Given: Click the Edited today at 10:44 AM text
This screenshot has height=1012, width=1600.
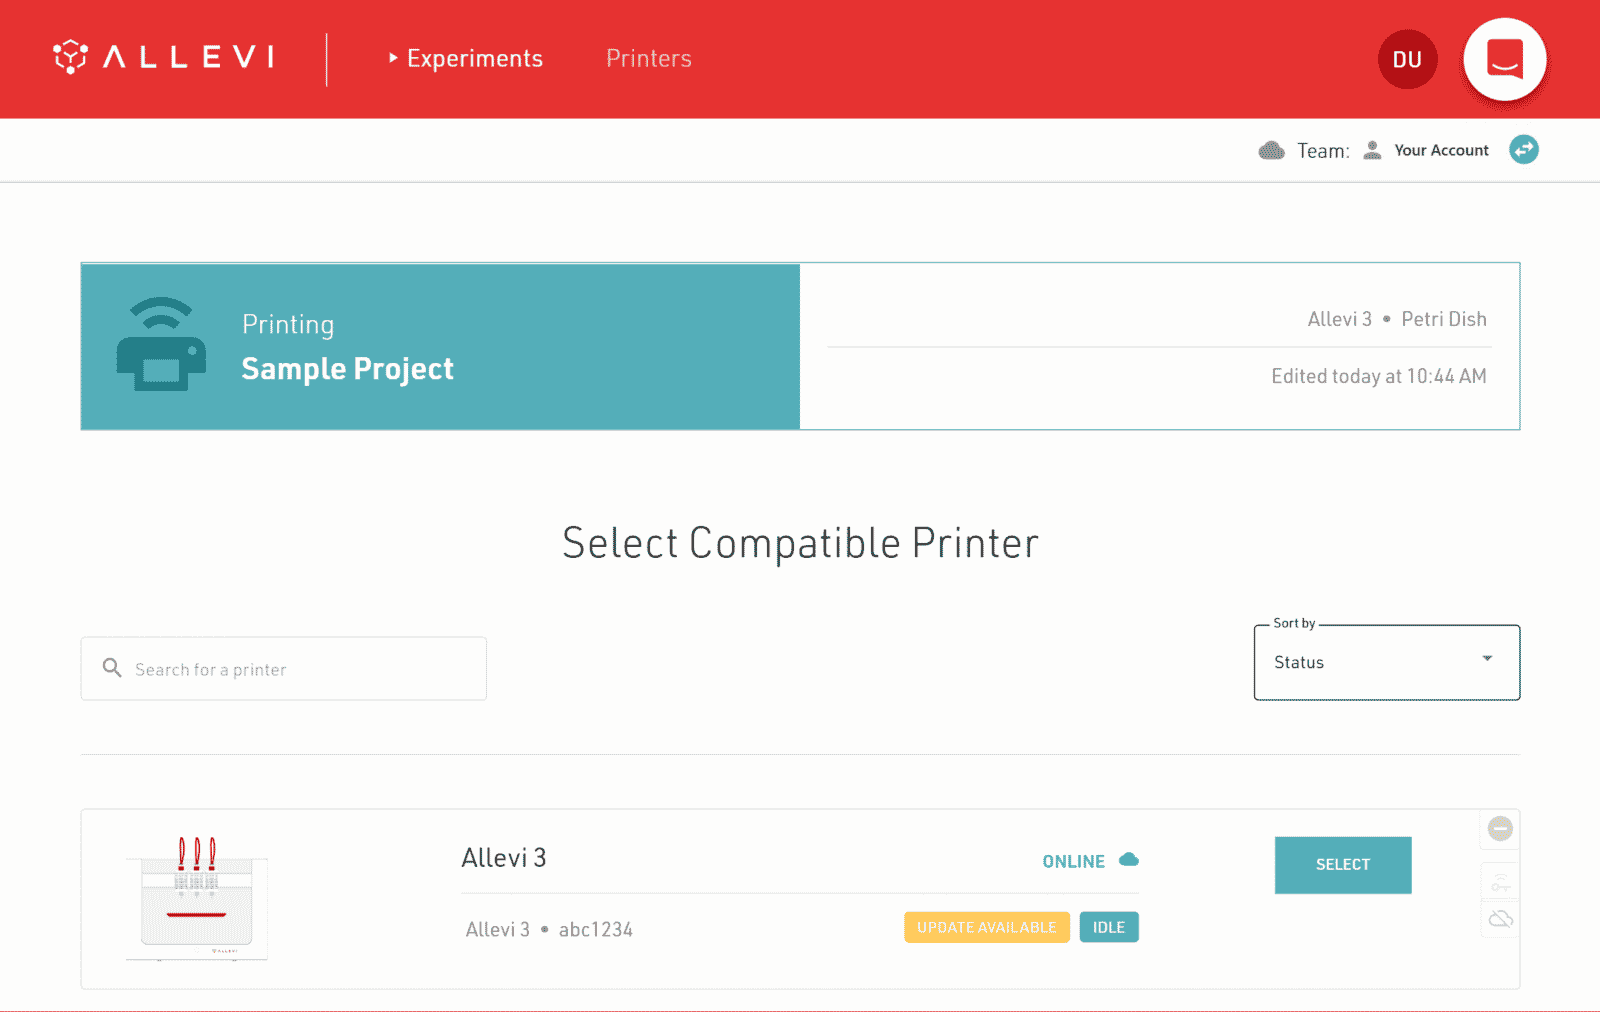Looking at the screenshot, I should point(1379,376).
